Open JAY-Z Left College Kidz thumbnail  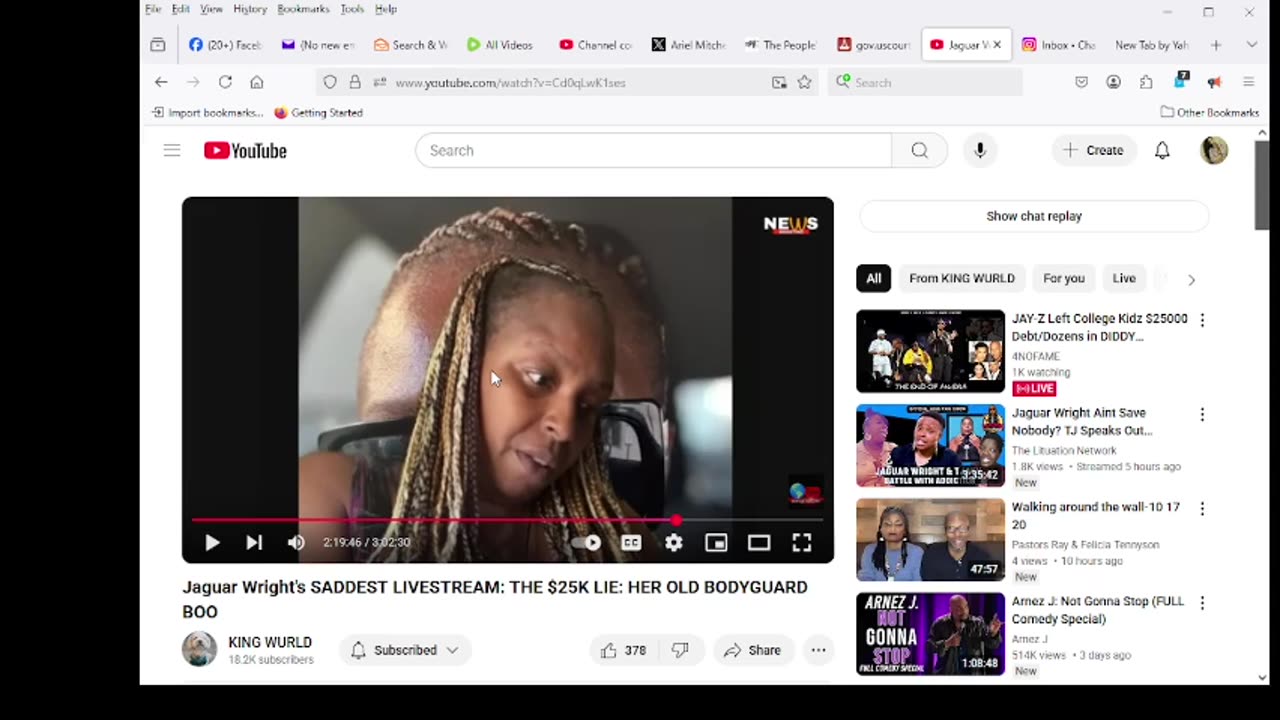[930, 351]
